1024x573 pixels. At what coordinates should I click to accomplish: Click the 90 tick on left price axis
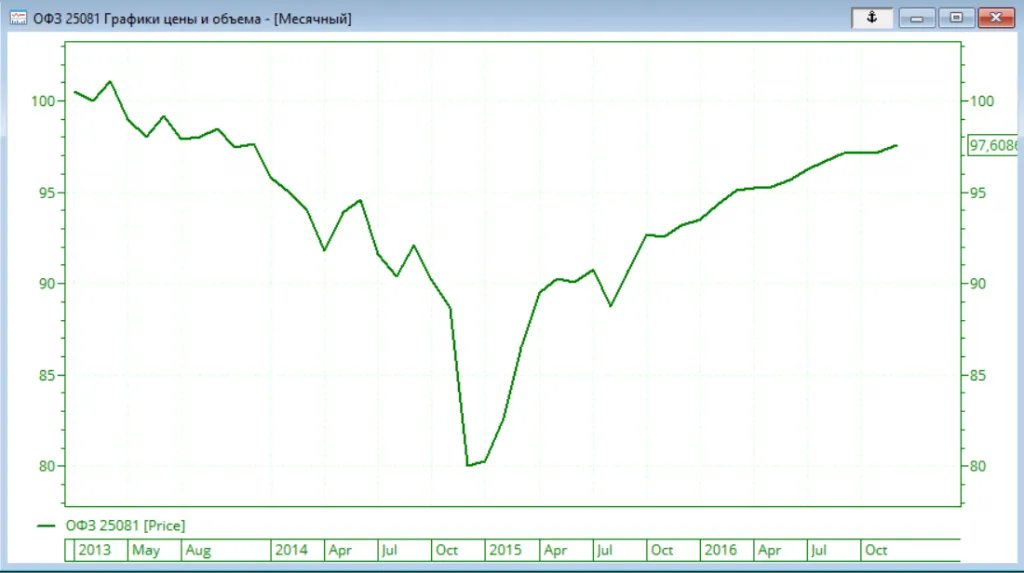click(46, 284)
